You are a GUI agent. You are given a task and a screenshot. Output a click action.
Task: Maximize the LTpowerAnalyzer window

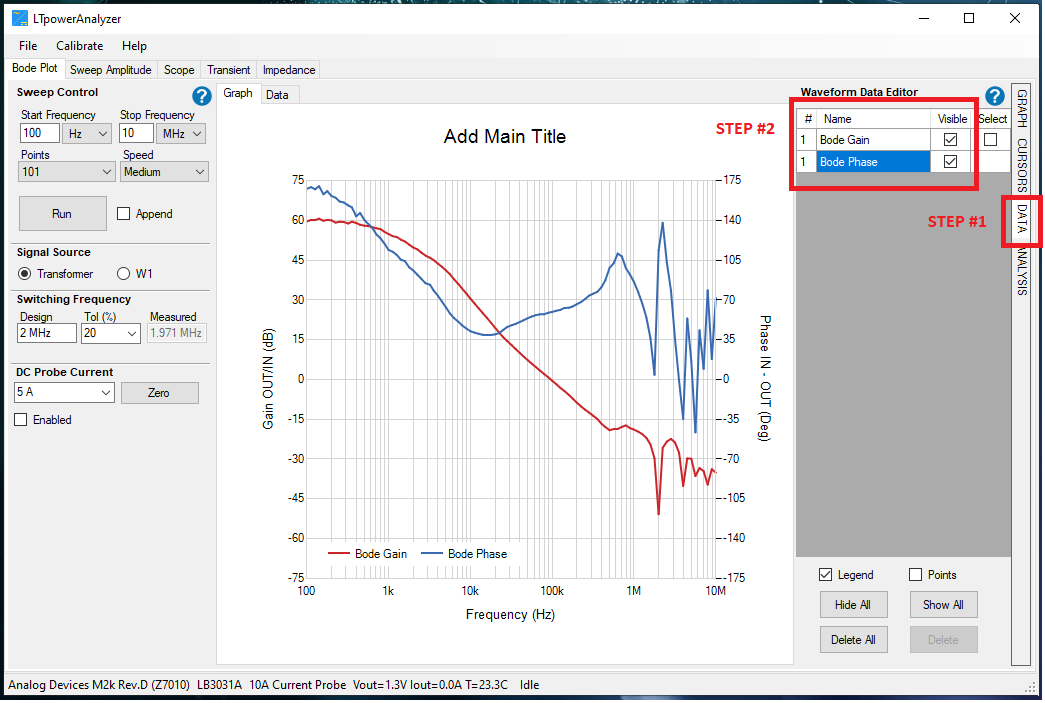(x=968, y=18)
